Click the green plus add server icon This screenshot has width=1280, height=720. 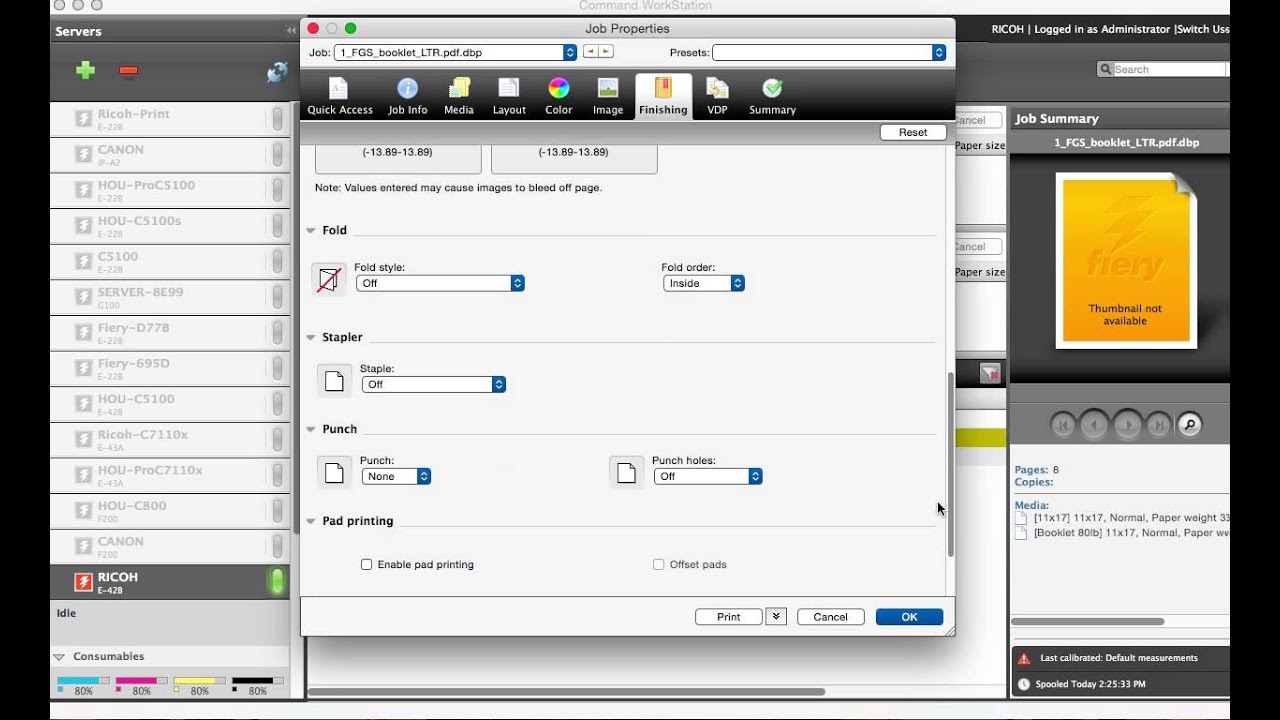click(x=85, y=70)
